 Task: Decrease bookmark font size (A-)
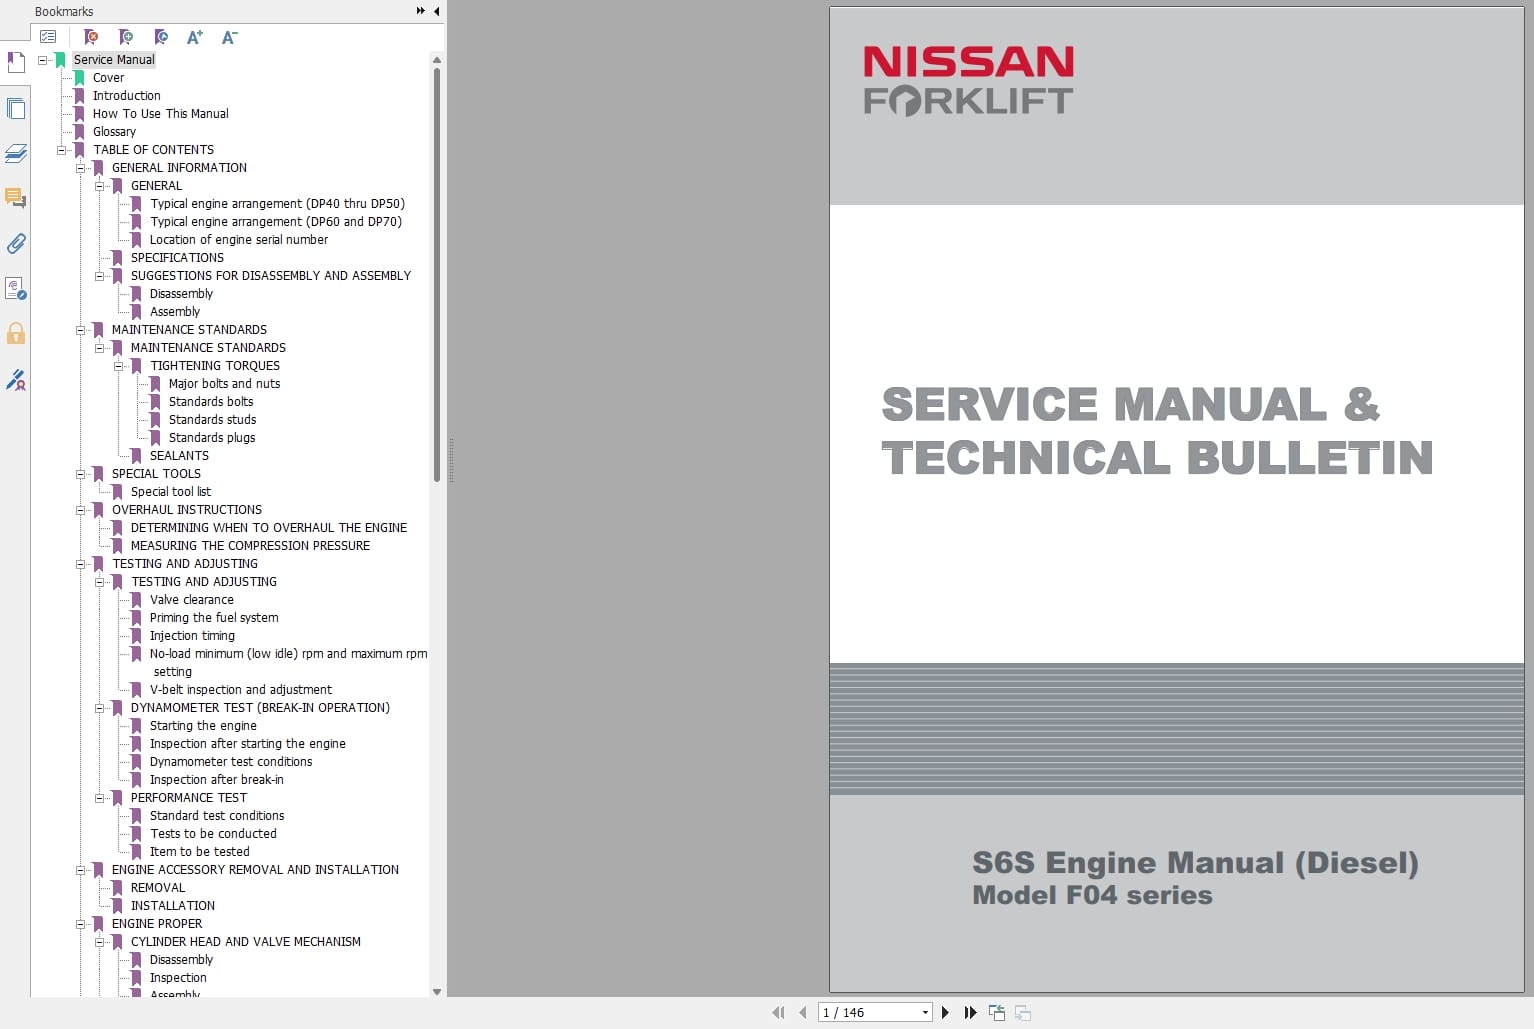(x=229, y=37)
